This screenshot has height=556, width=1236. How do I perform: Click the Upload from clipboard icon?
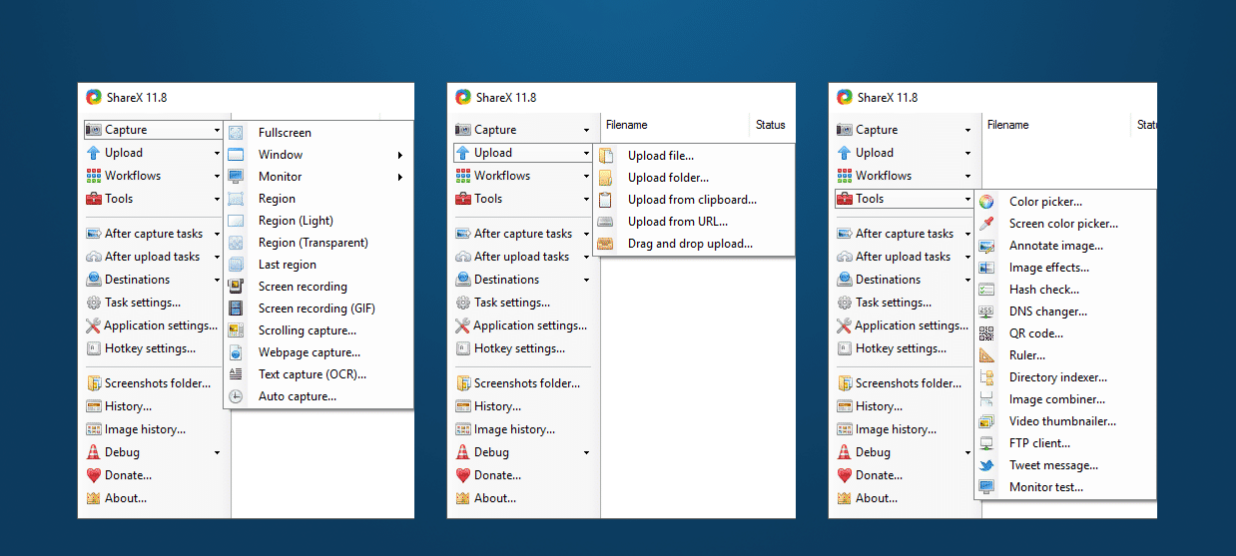(606, 199)
